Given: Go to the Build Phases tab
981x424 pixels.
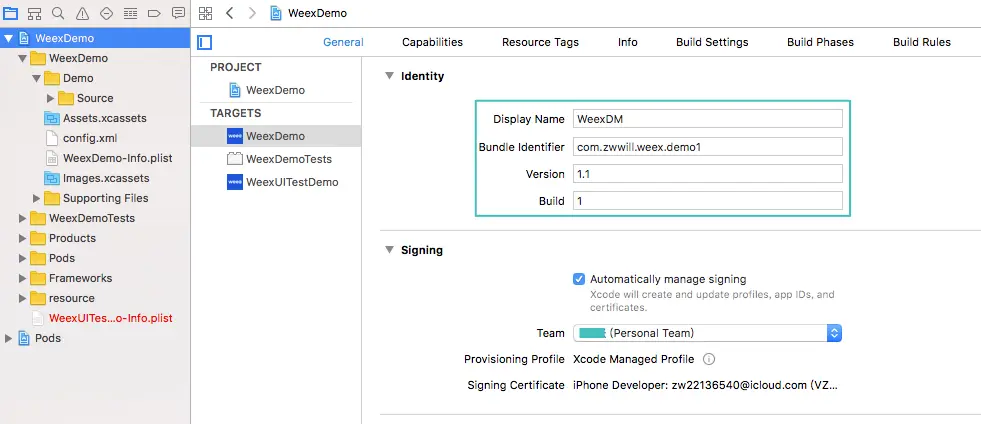Looking at the screenshot, I should 820,43.
